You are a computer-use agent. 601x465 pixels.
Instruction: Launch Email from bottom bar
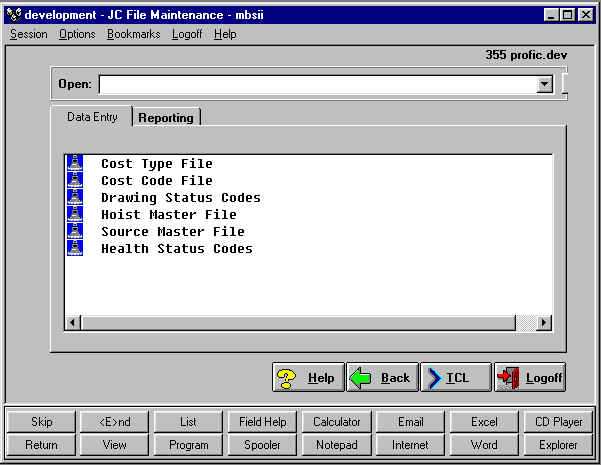[x=410, y=422]
